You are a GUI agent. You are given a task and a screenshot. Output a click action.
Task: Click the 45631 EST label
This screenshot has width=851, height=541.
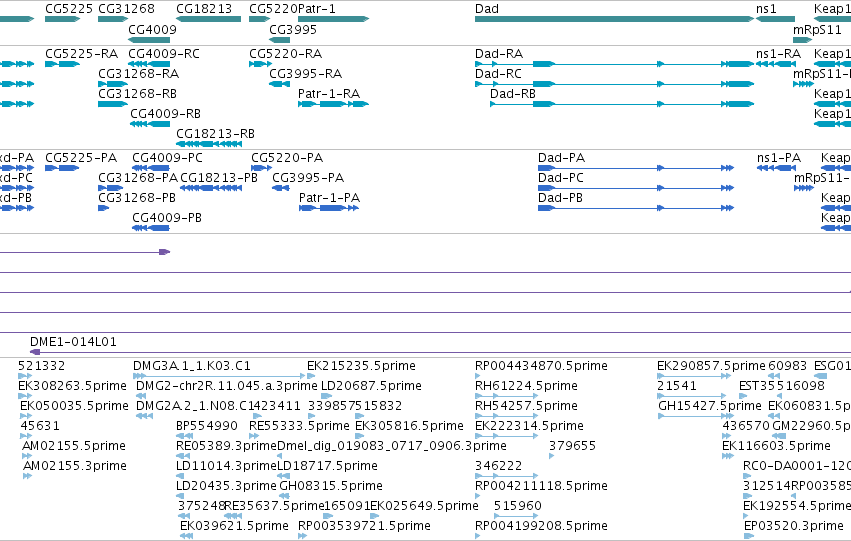(x=40, y=426)
